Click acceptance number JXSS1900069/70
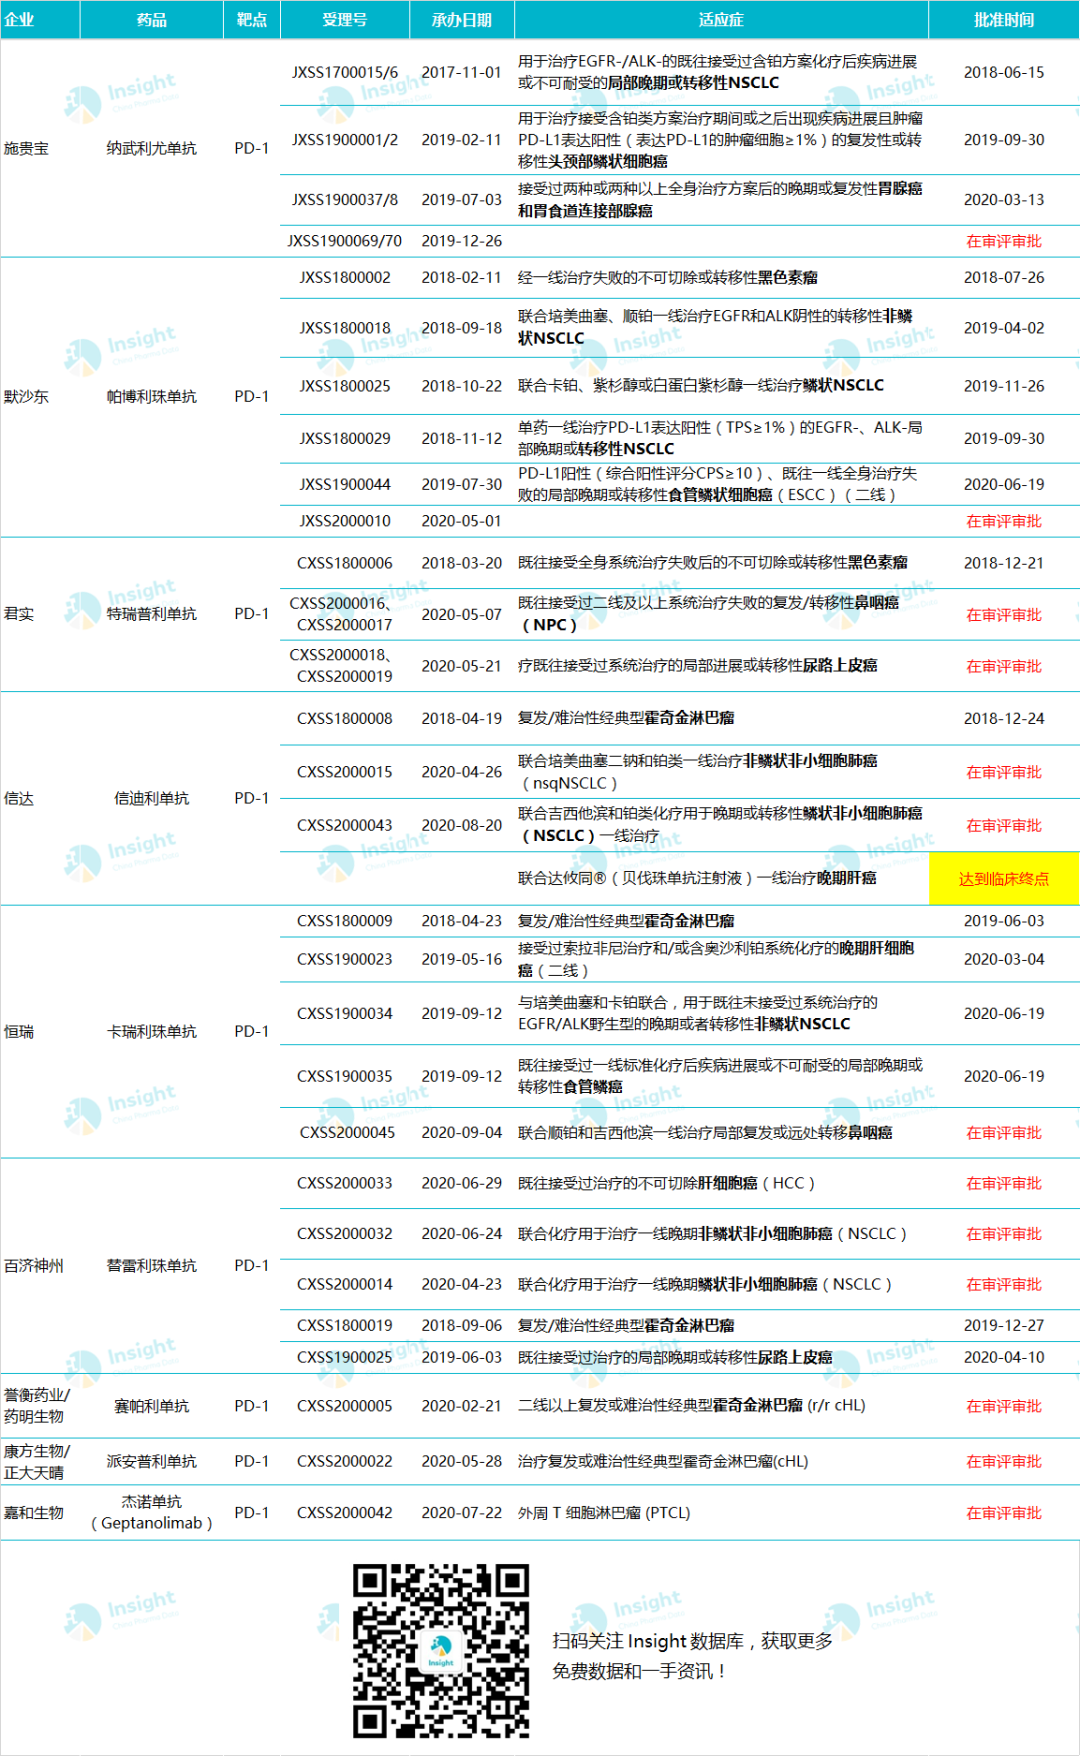This screenshot has height=1756, width=1080. point(345,240)
